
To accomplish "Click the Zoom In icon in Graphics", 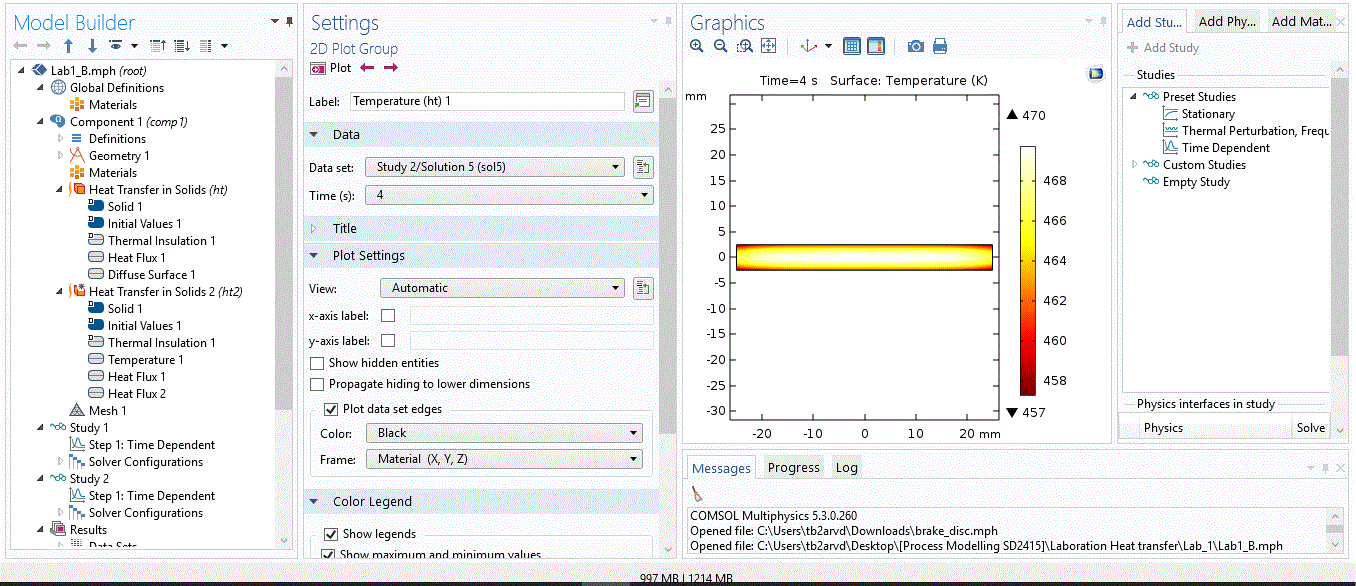I will 697,46.
